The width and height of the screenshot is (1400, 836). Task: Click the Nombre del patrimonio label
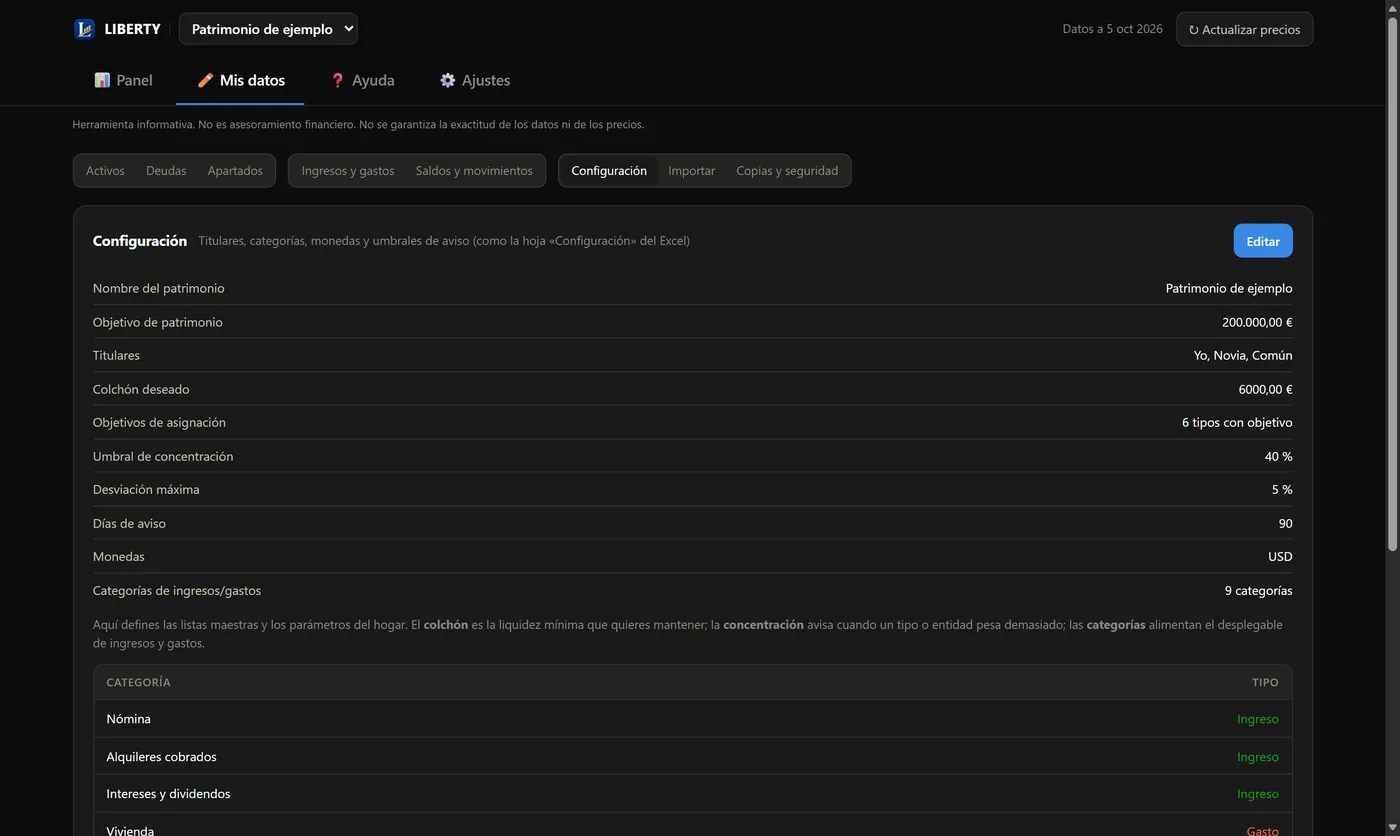pyautogui.click(x=158, y=288)
